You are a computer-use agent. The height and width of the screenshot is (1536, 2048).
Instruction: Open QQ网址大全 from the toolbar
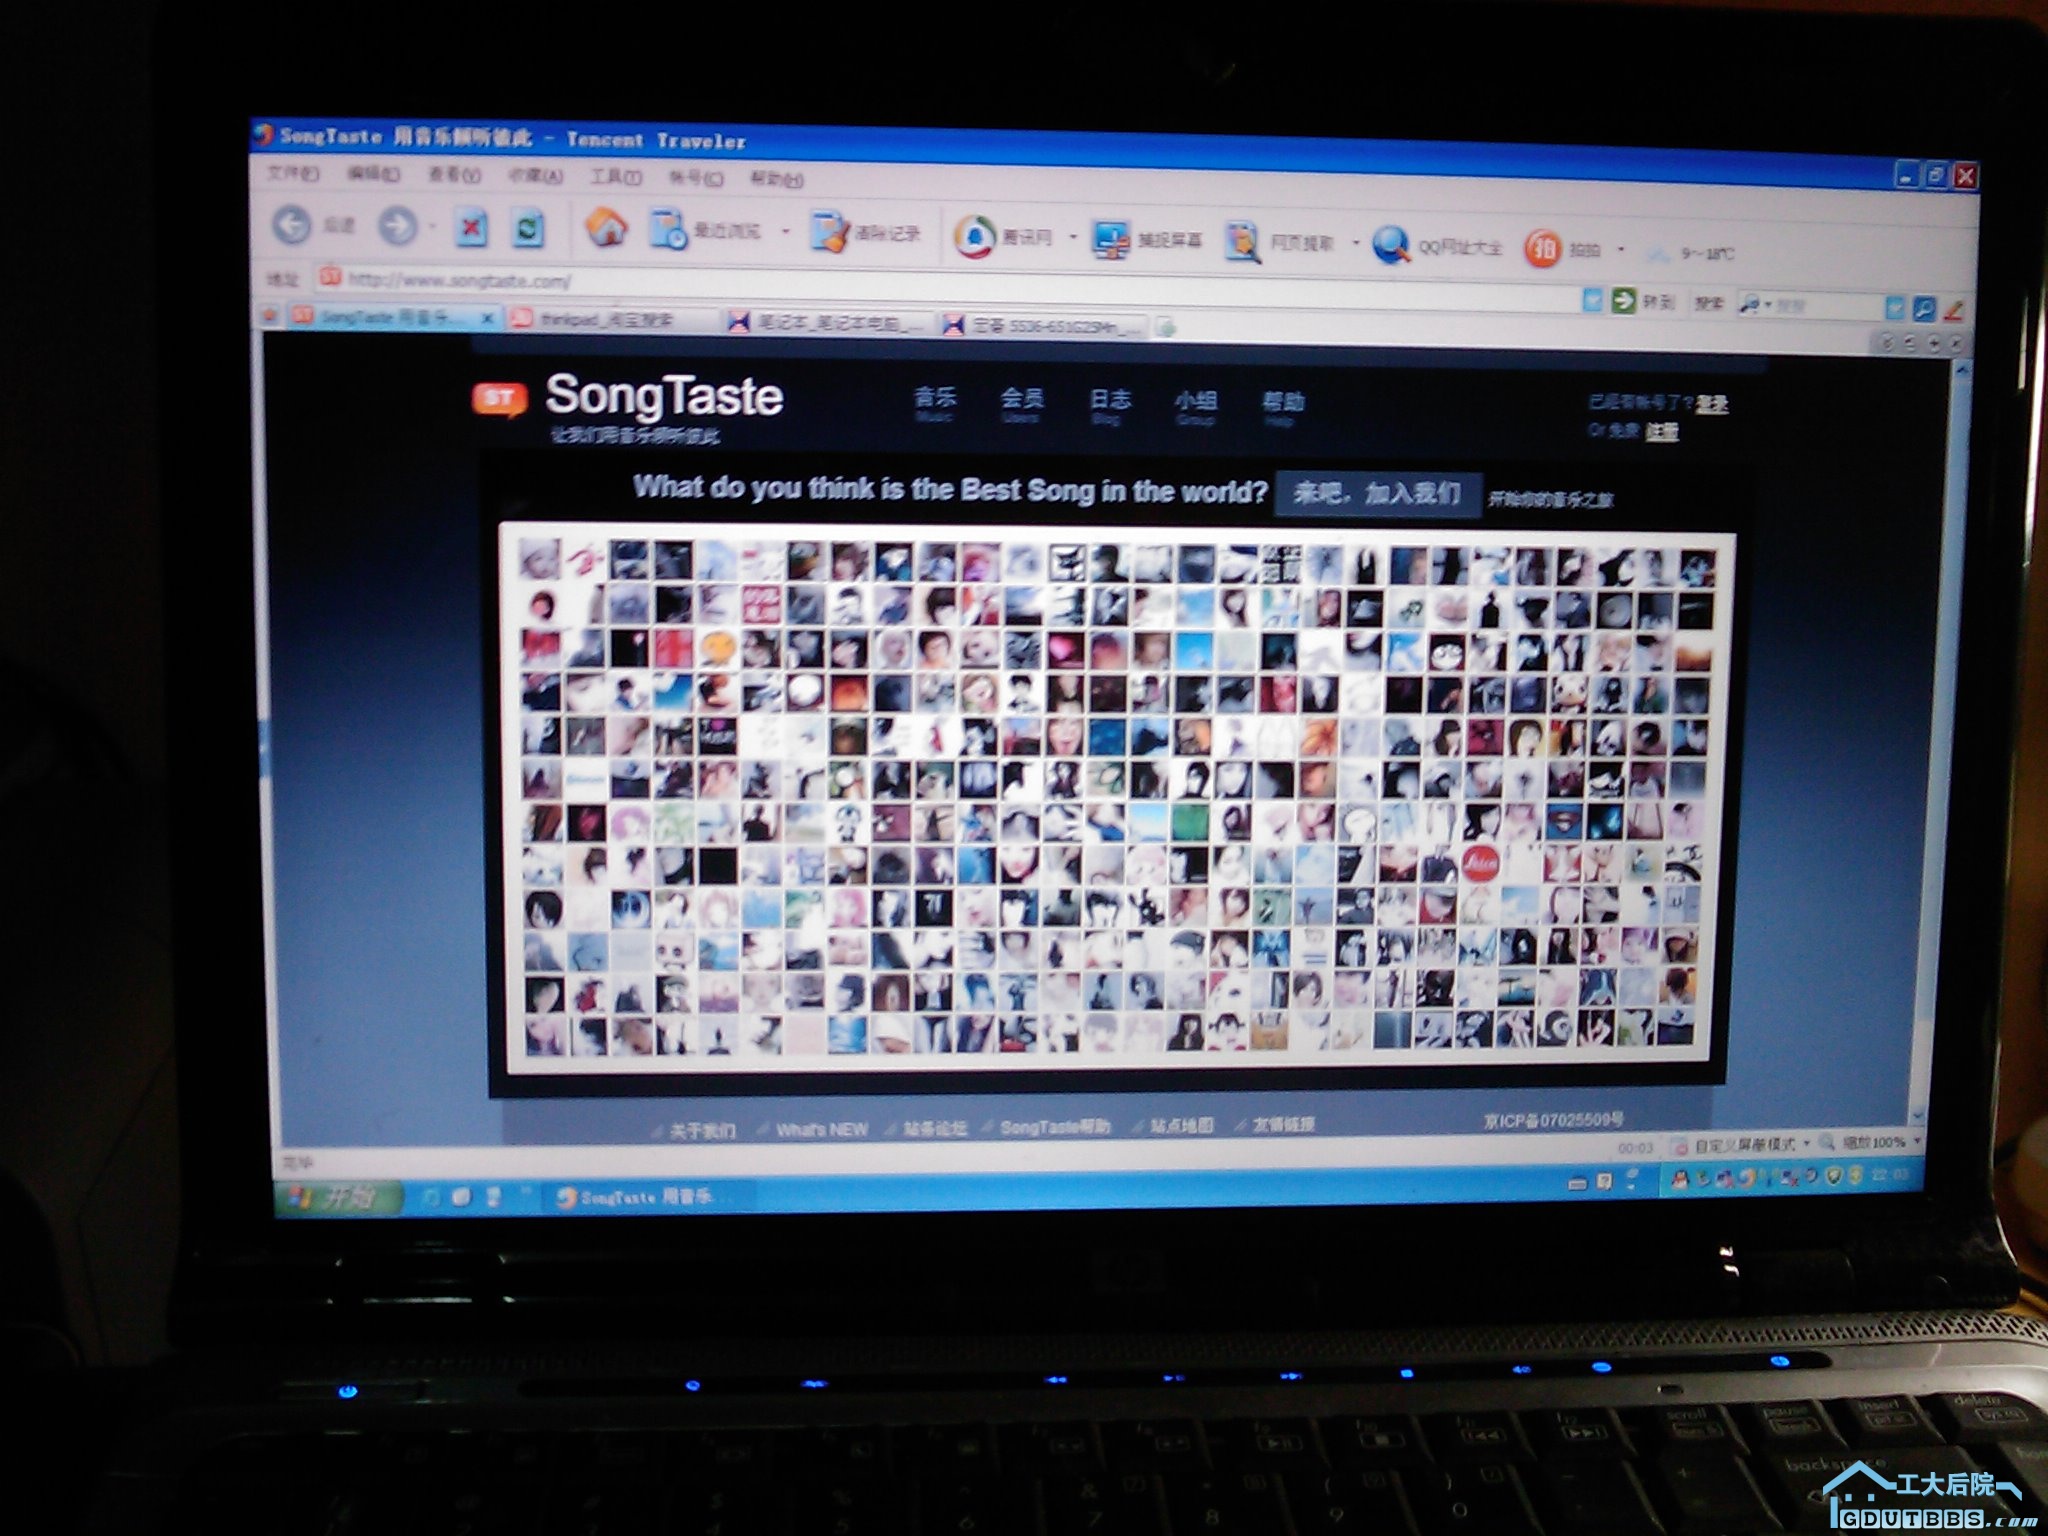(x=1392, y=245)
